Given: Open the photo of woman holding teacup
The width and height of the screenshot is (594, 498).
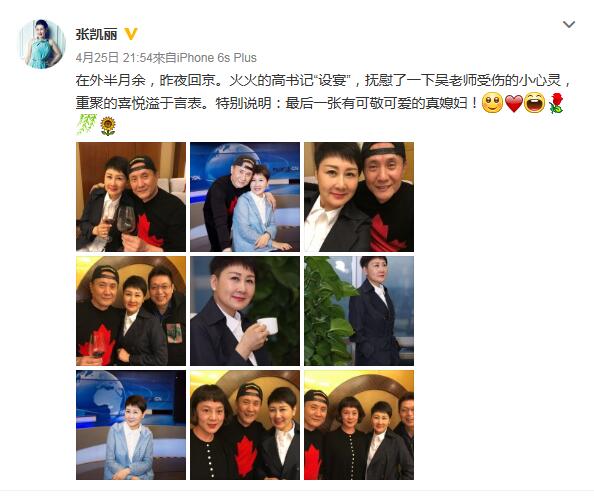Looking at the screenshot, I should click(x=245, y=311).
